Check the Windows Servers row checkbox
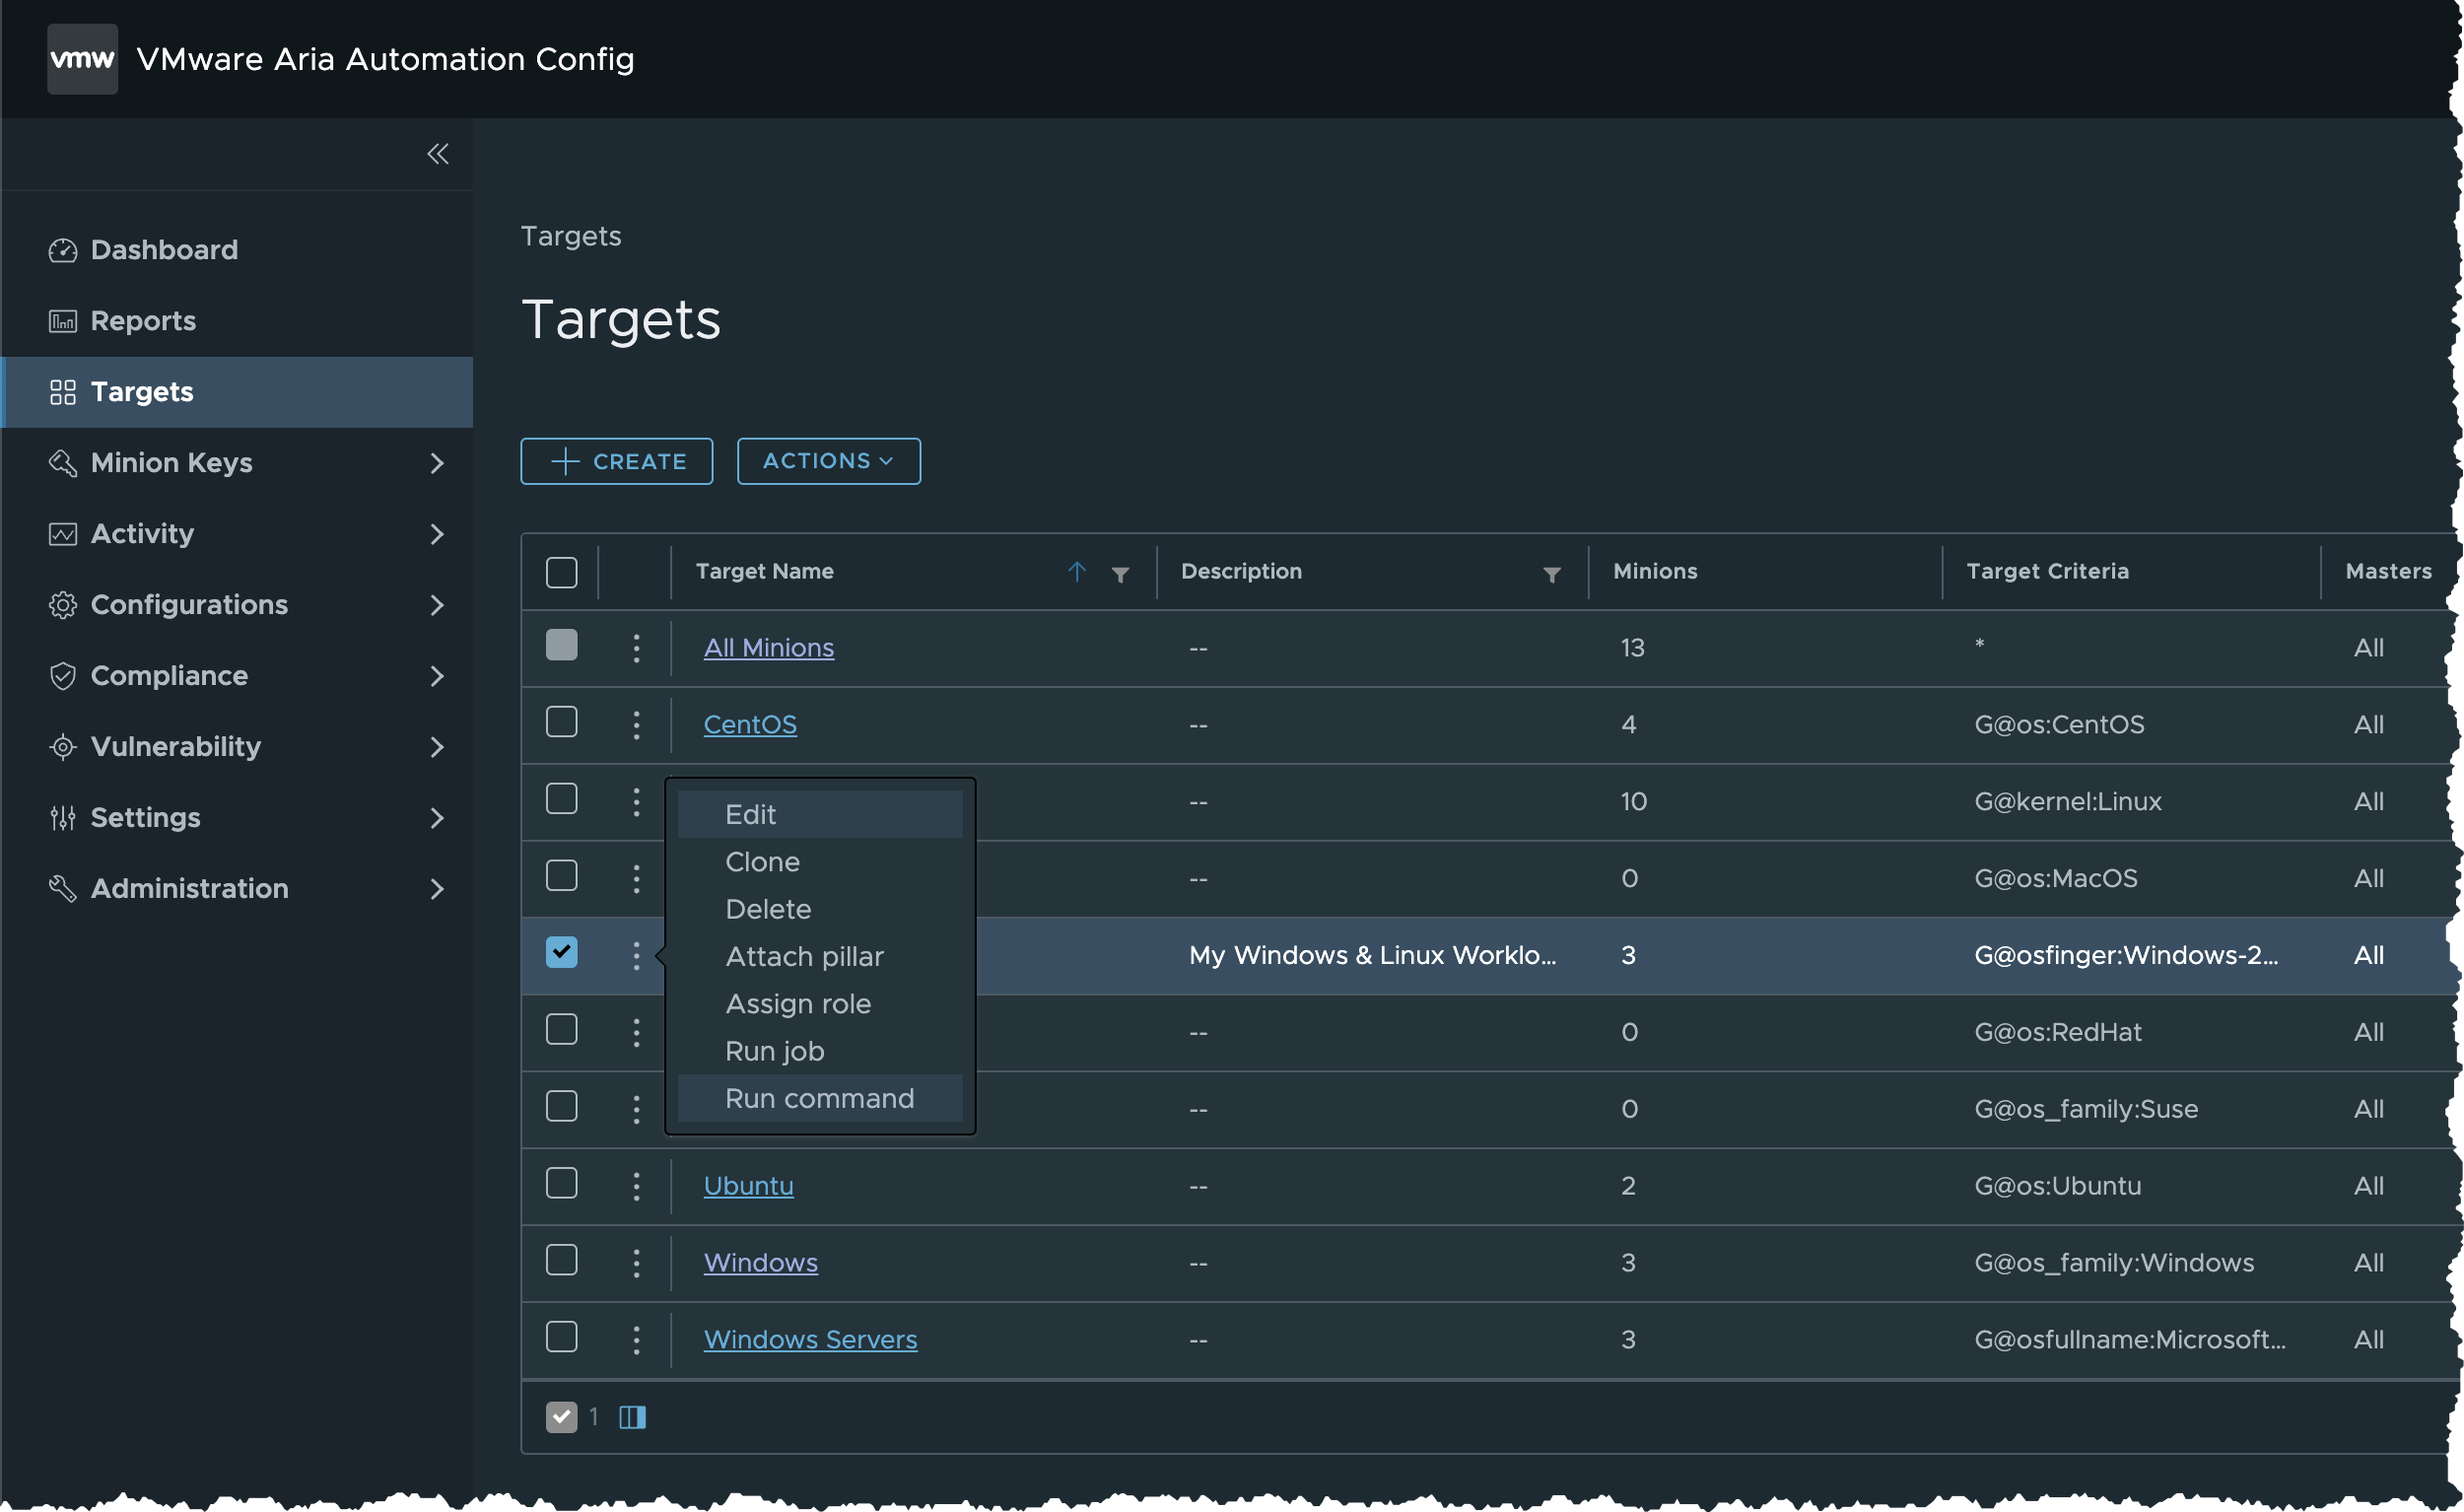 click(562, 1337)
